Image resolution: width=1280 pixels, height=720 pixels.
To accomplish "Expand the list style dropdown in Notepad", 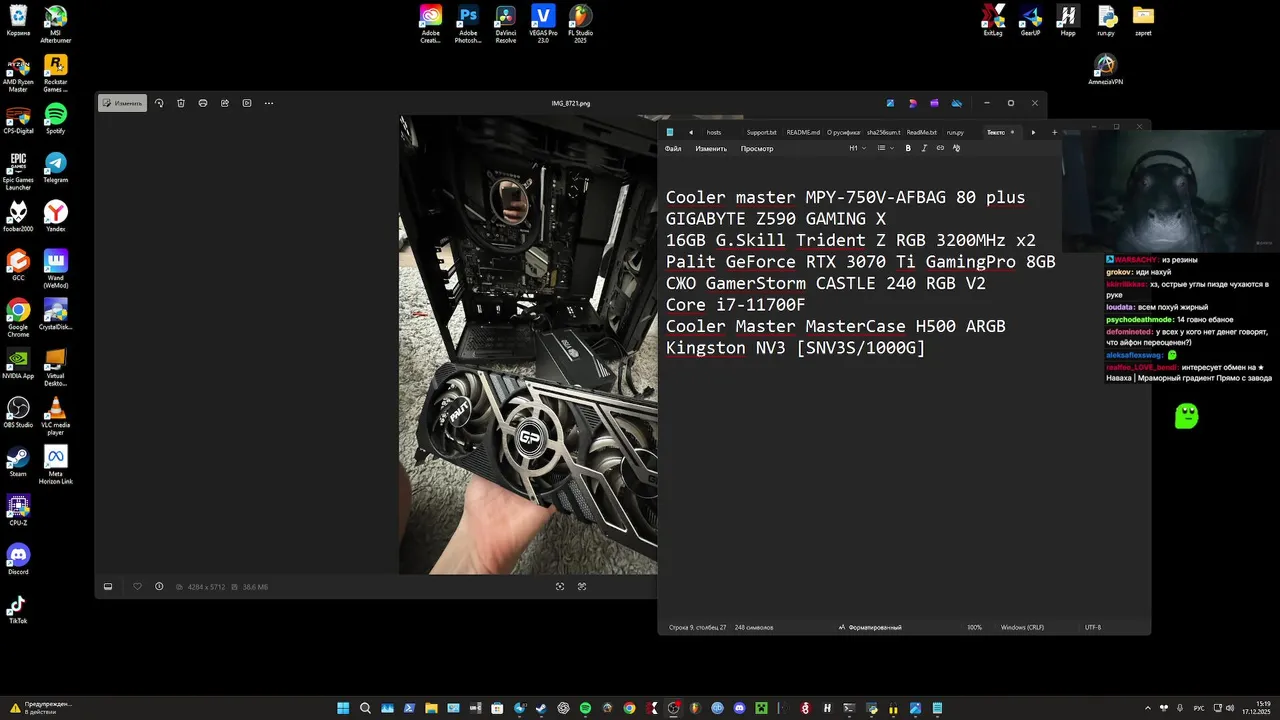I will tap(886, 148).
